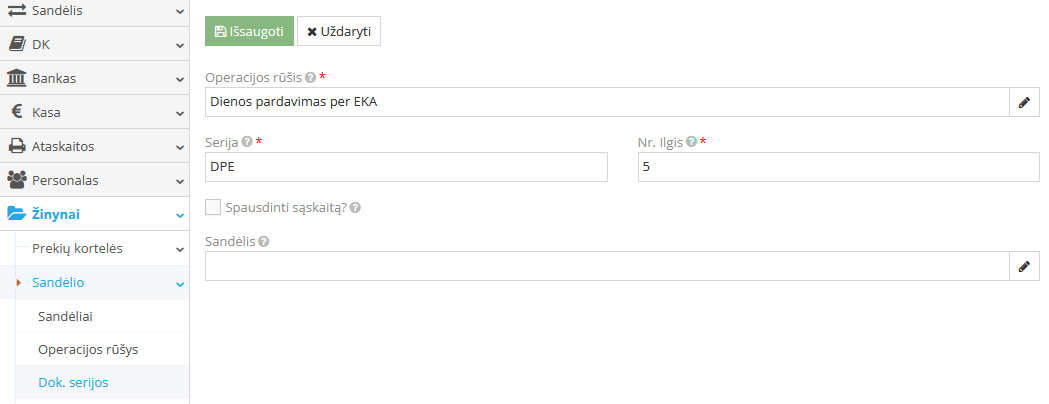Expand the Prekių kortelės submenu chevron
This screenshot has width=1049, height=404.
pos(179,249)
